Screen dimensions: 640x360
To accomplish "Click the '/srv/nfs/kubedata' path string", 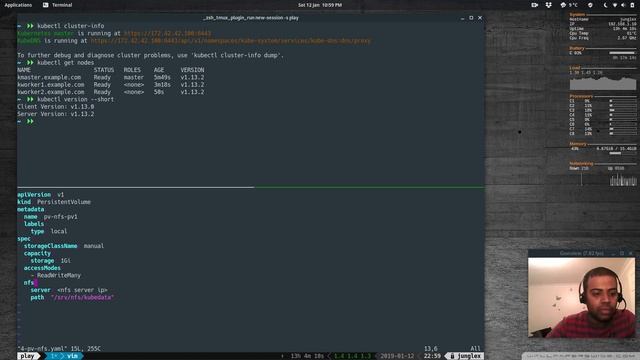I will 82,298.
